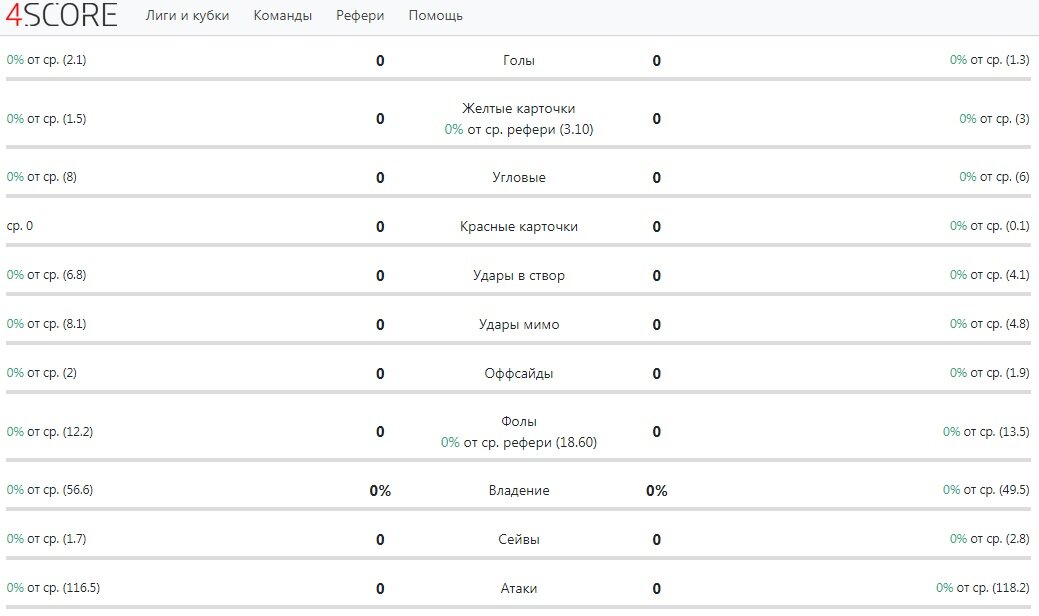Click the 'ср. 0' red cards text
The height and width of the screenshot is (616, 1039).
coord(20,226)
